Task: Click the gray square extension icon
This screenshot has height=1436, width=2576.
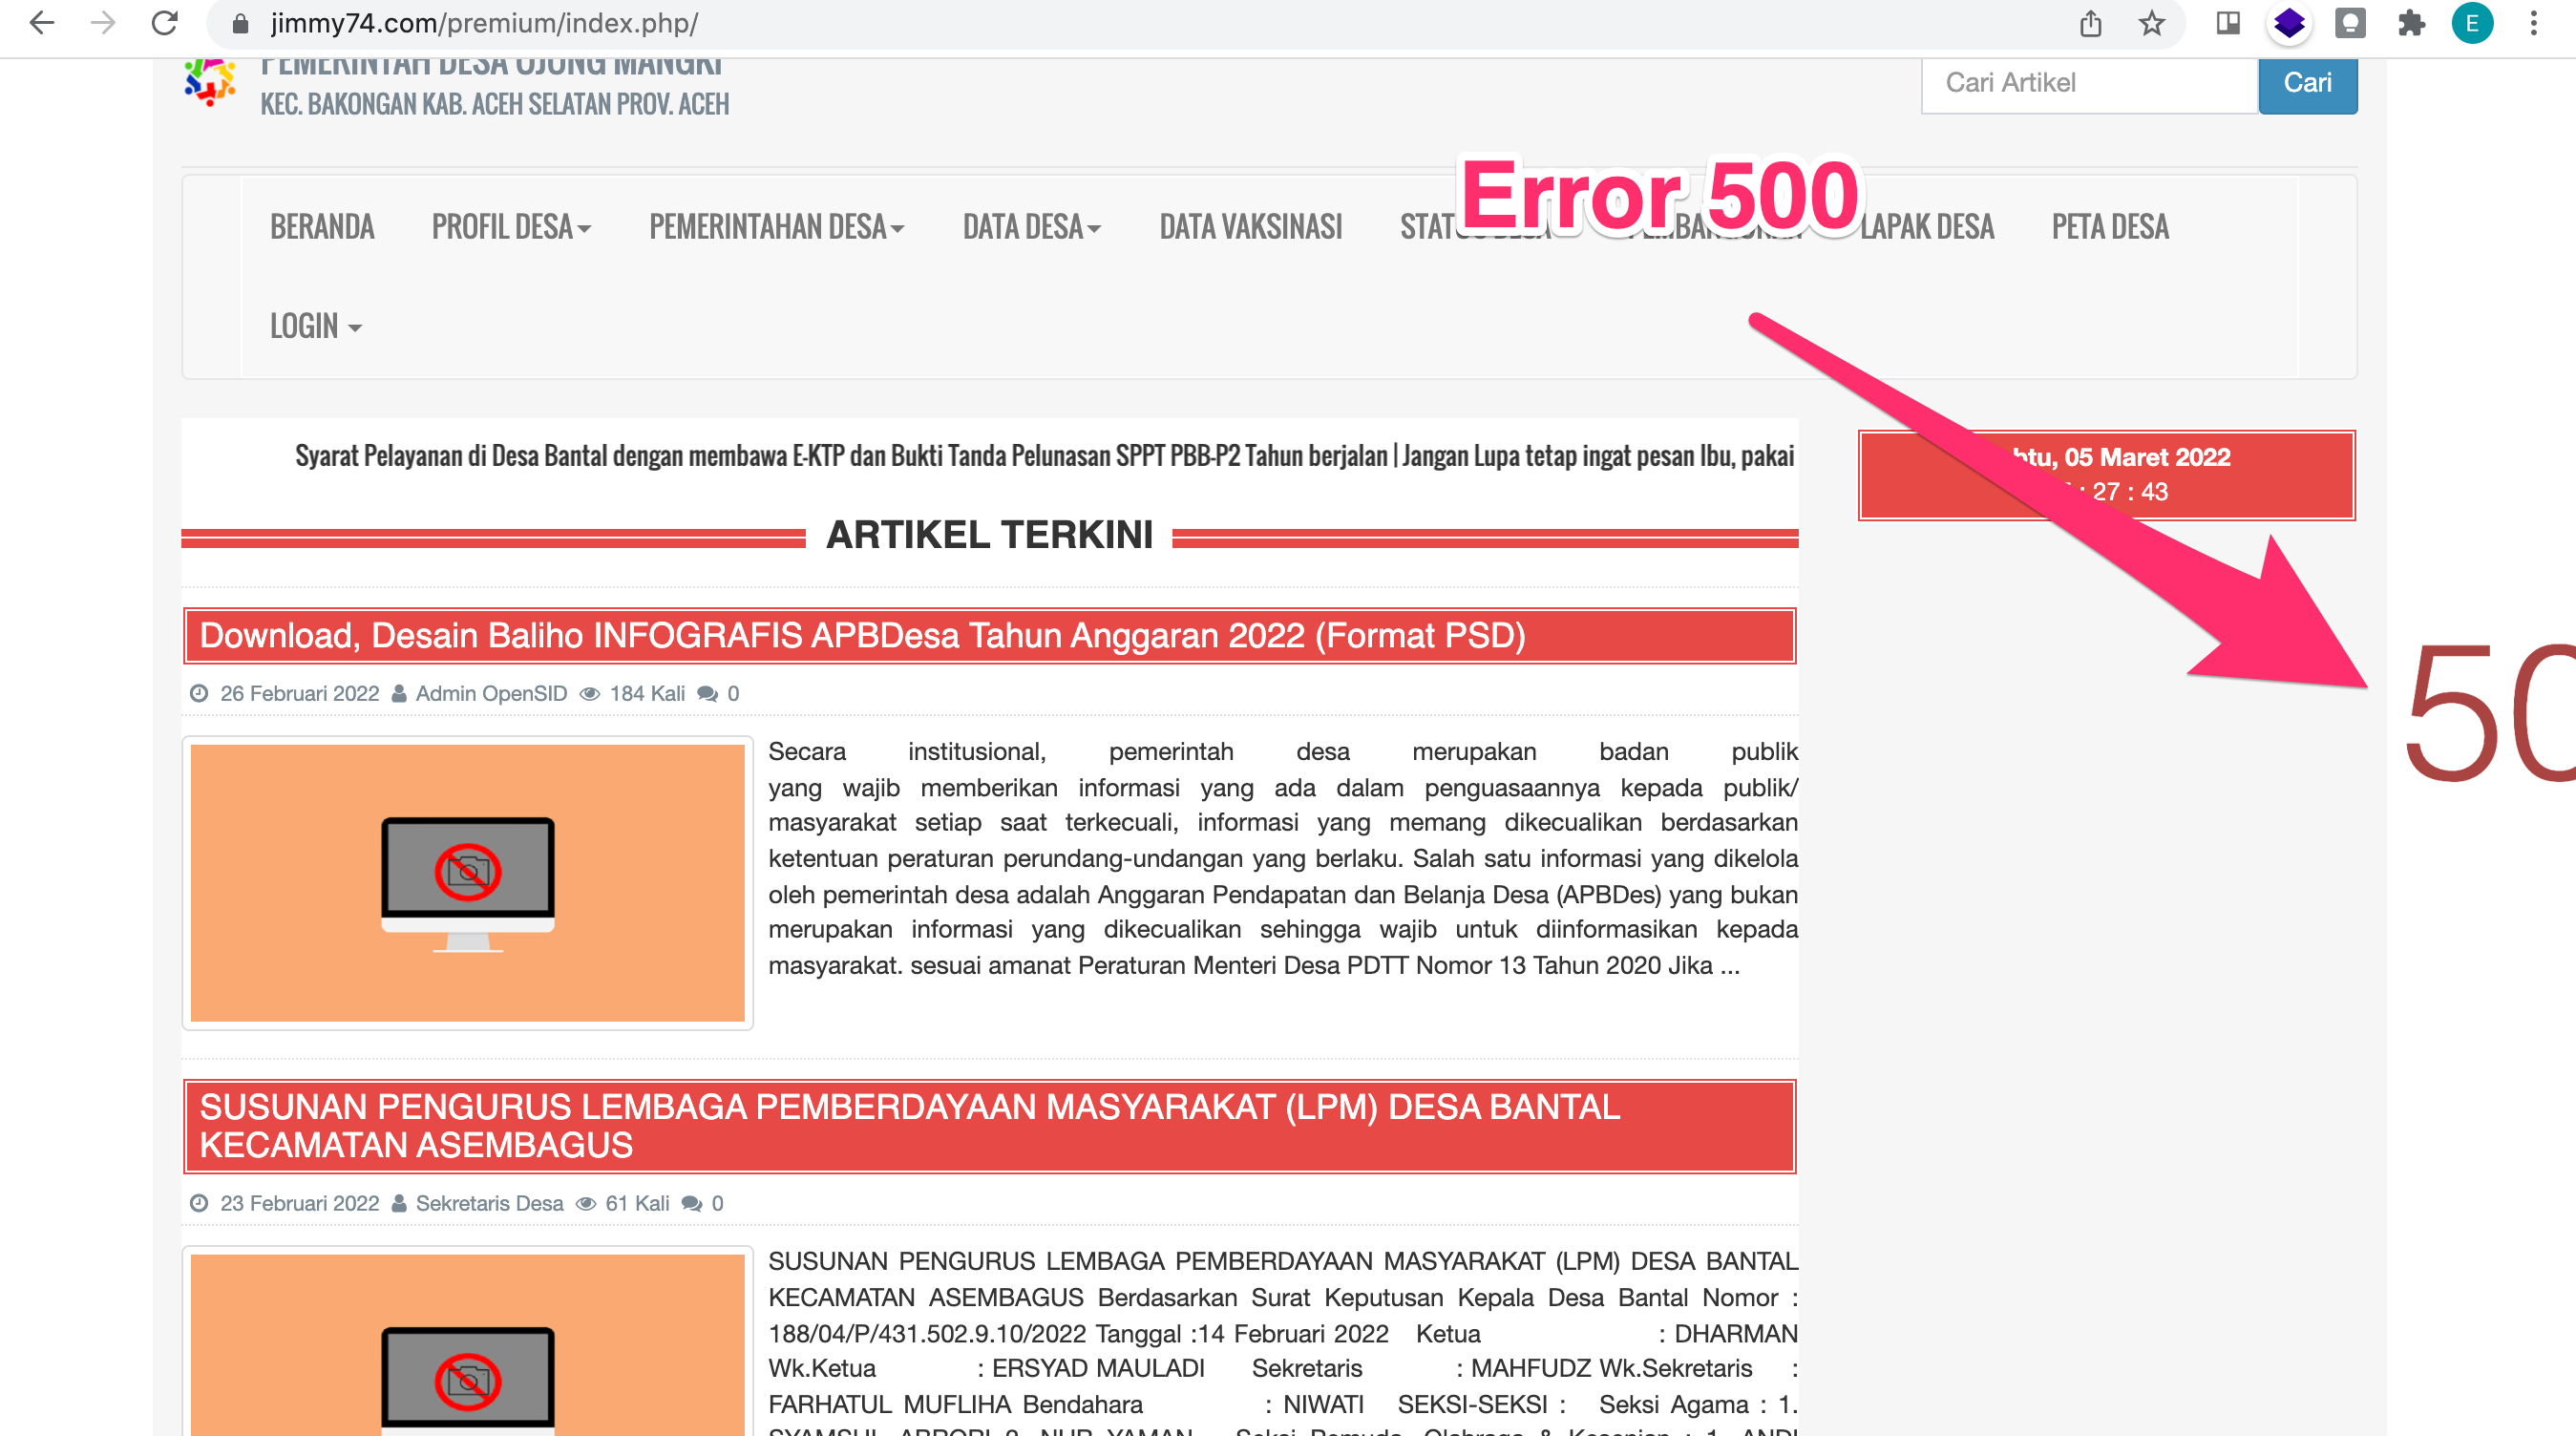Action: click(2350, 23)
